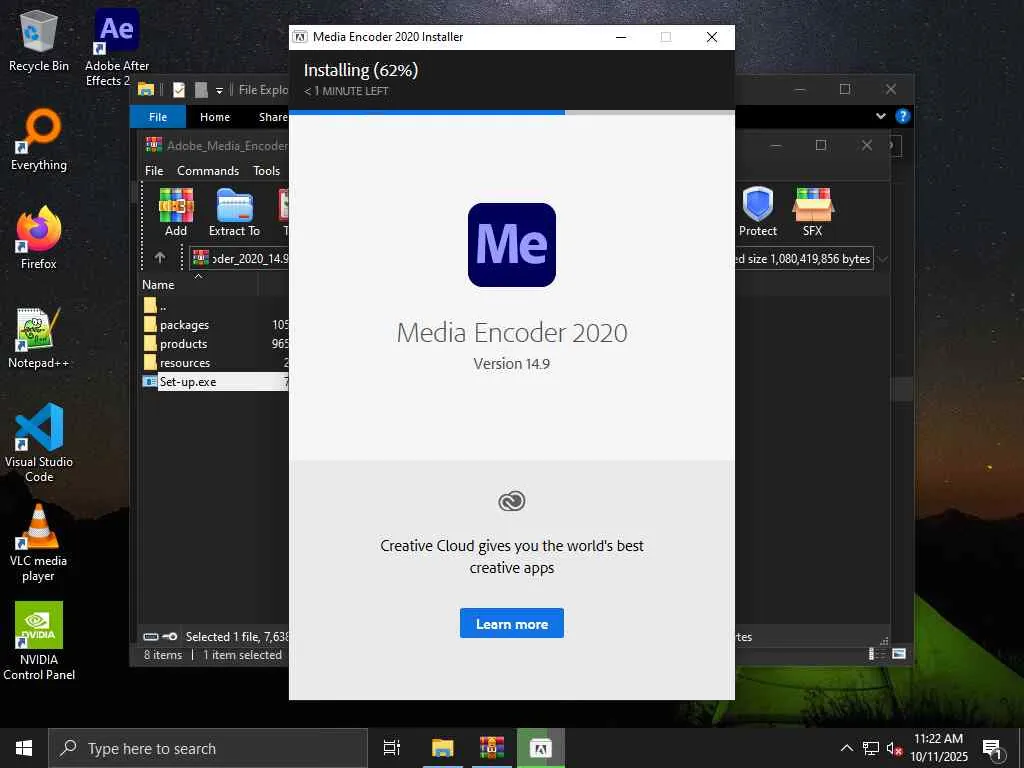The image size is (1024, 768).
Task: Open WinRAR's File menu
Action: click(154, 170)
